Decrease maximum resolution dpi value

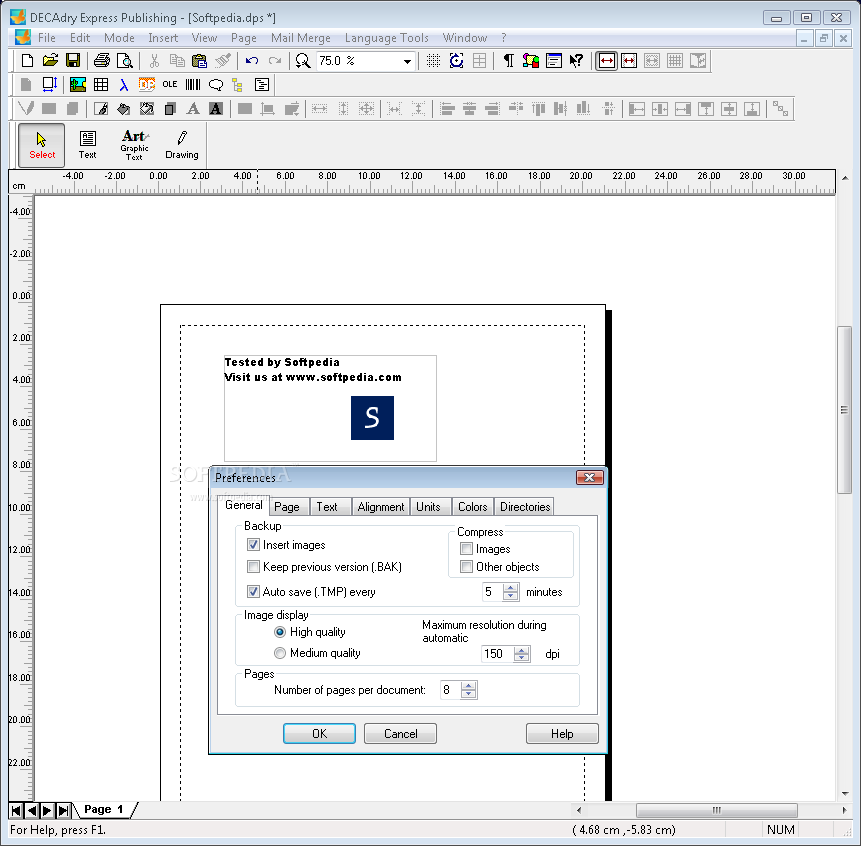[x=522, y=658]
